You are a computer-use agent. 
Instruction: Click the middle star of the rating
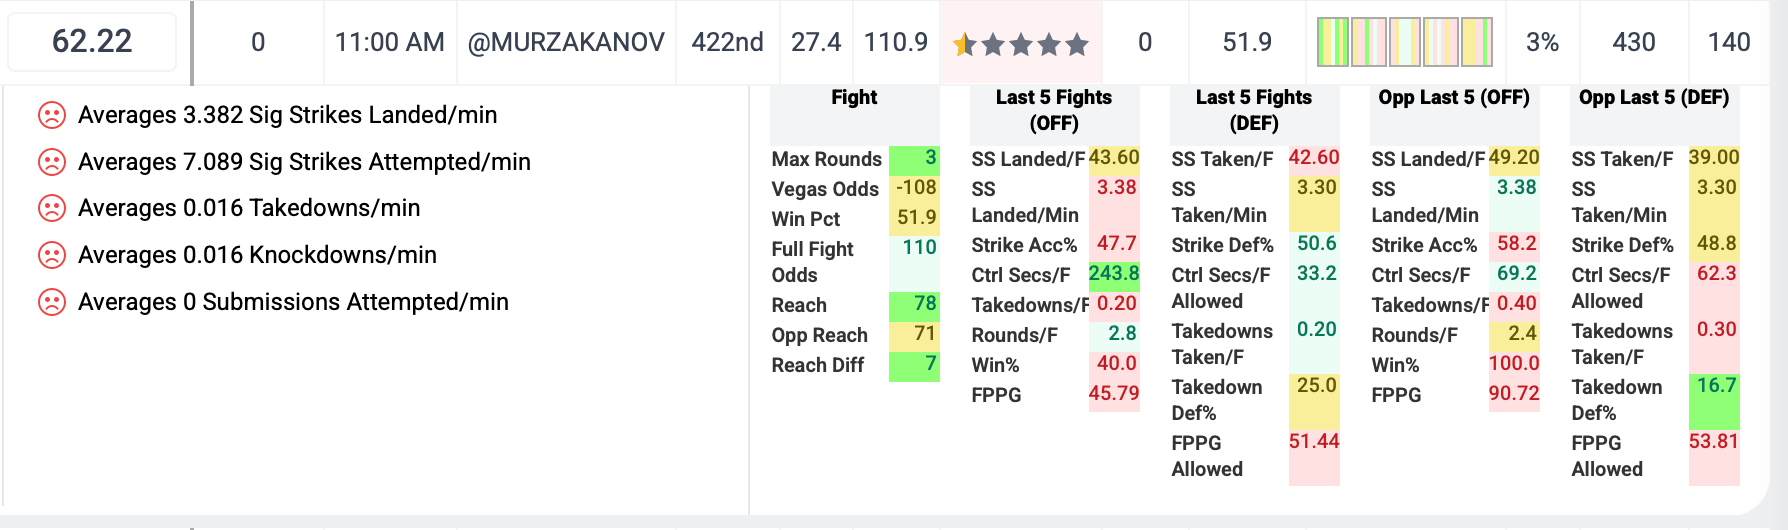(1021, 44)
